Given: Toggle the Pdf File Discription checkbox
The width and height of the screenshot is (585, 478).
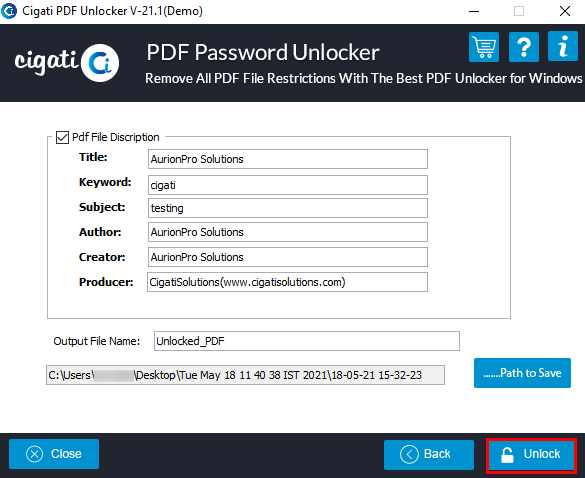Looking at the screenshot, I should [62, 137].
